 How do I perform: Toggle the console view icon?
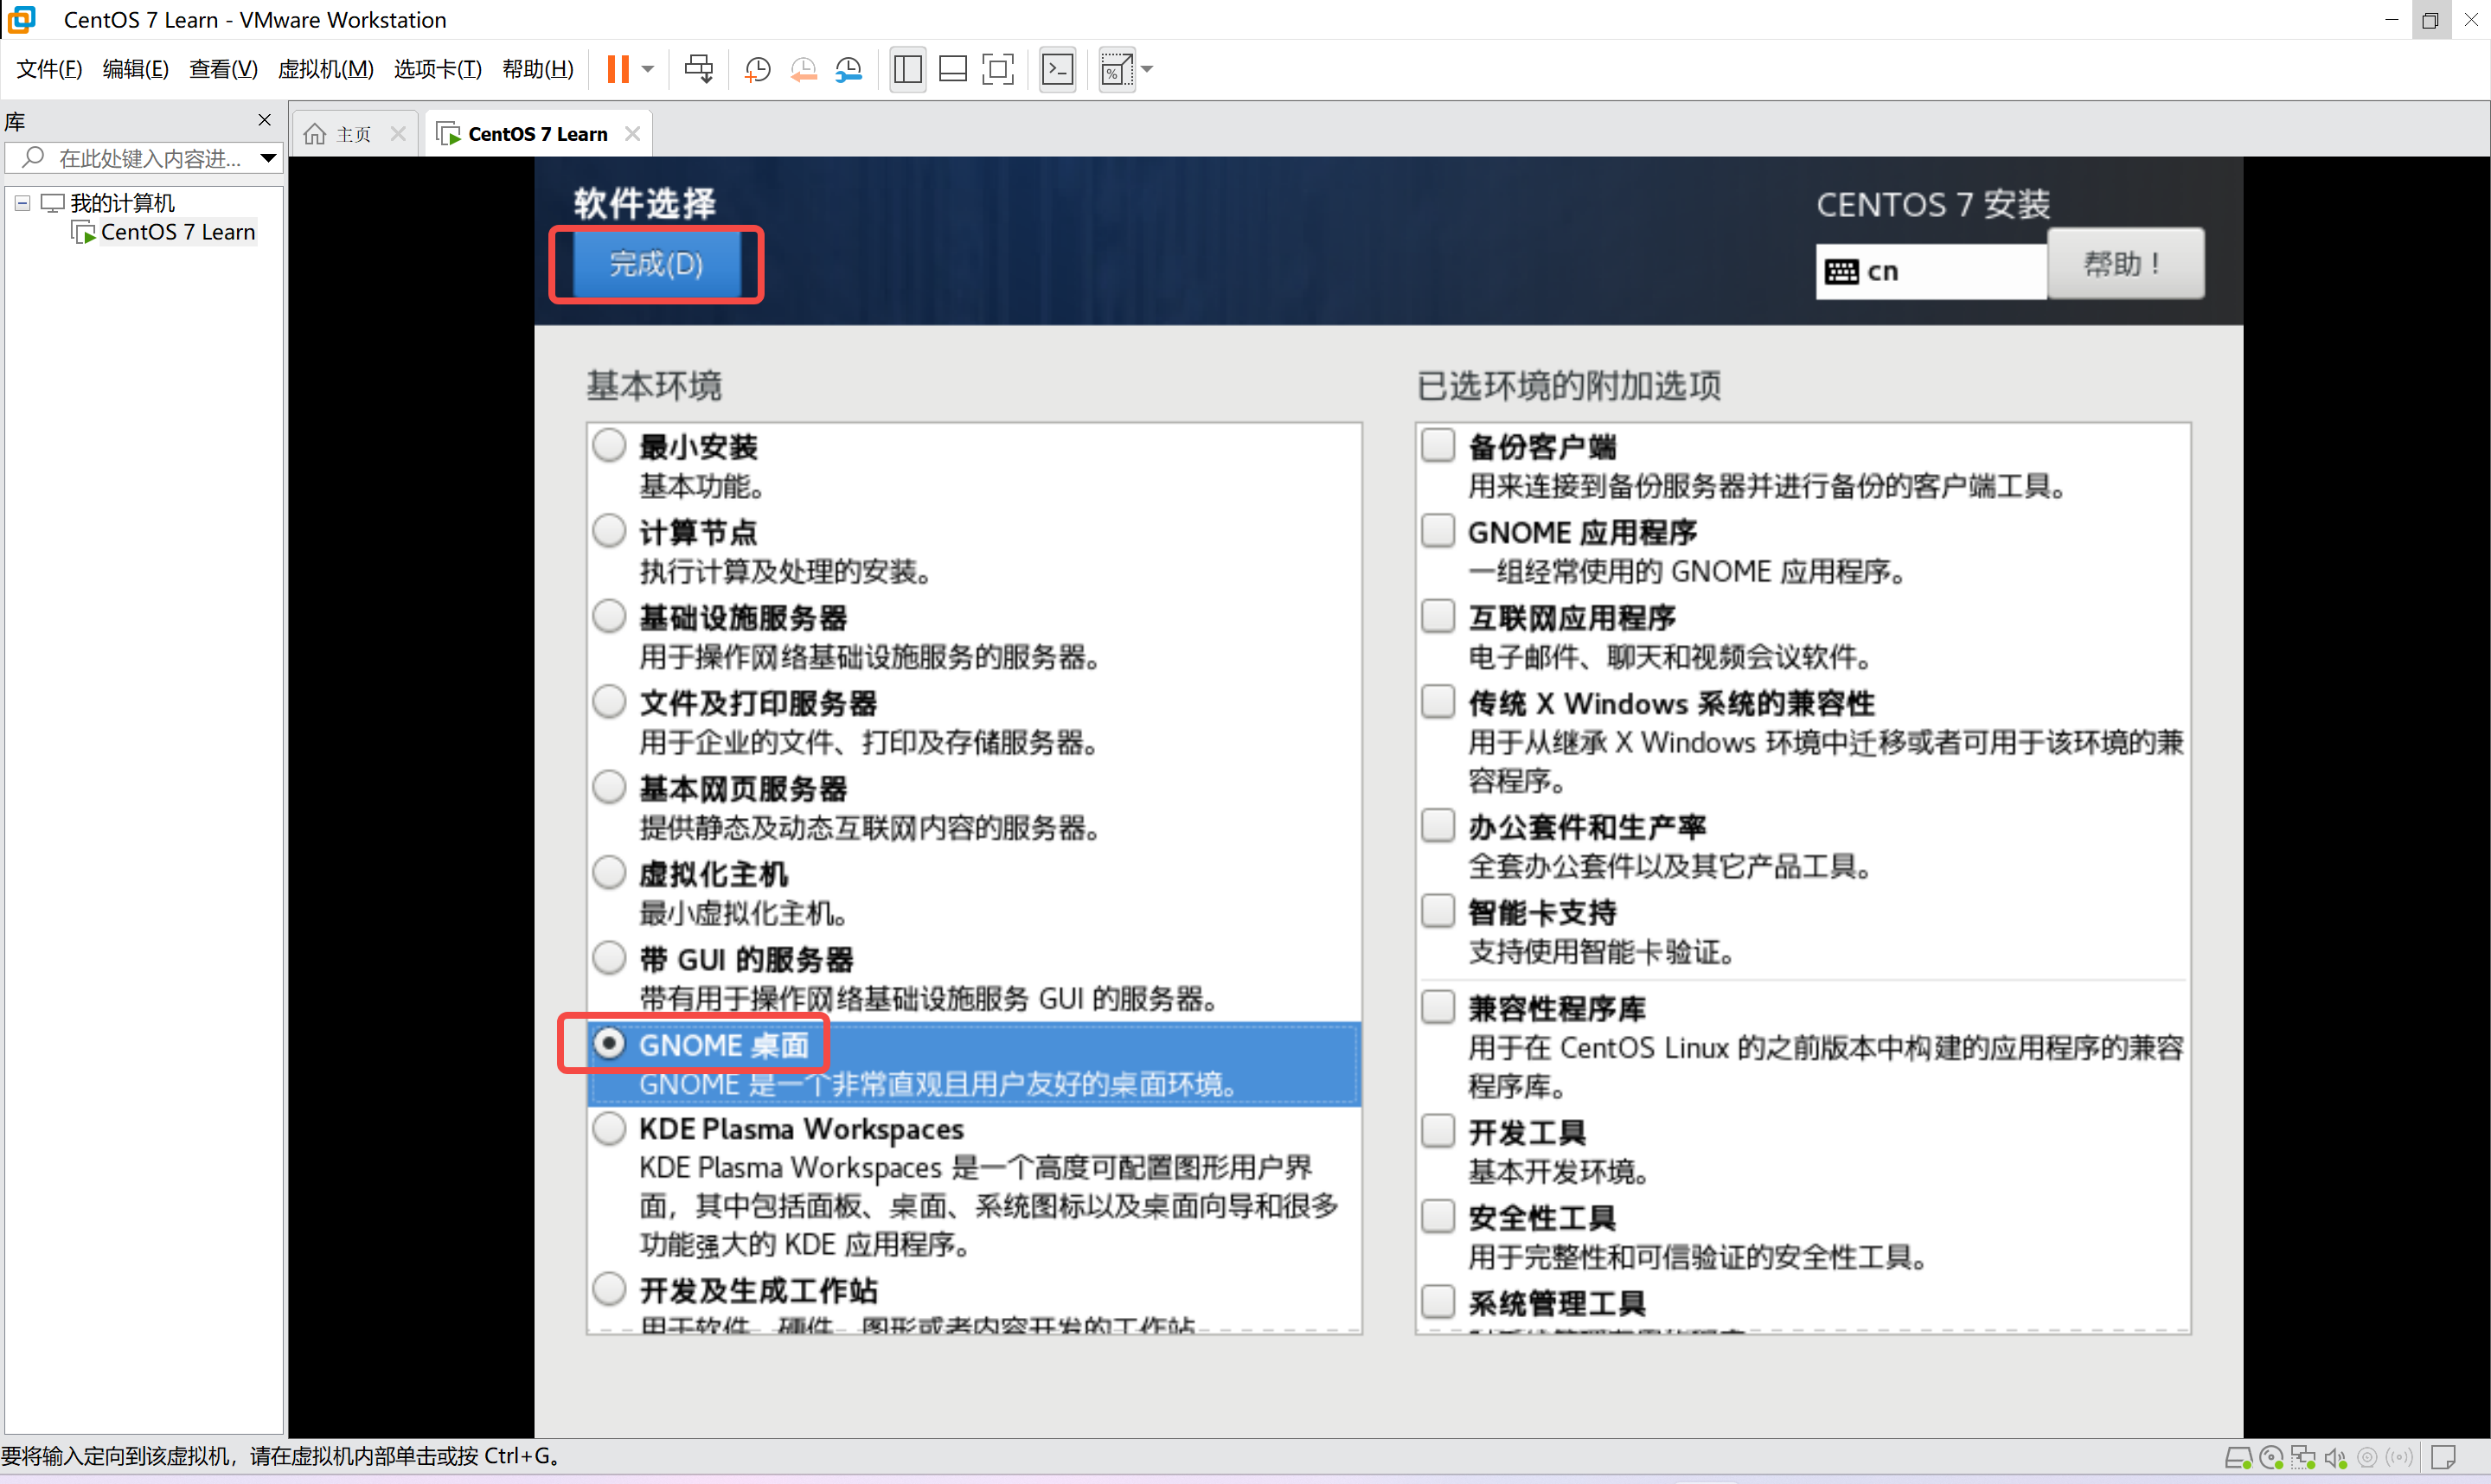point(1058,69)
